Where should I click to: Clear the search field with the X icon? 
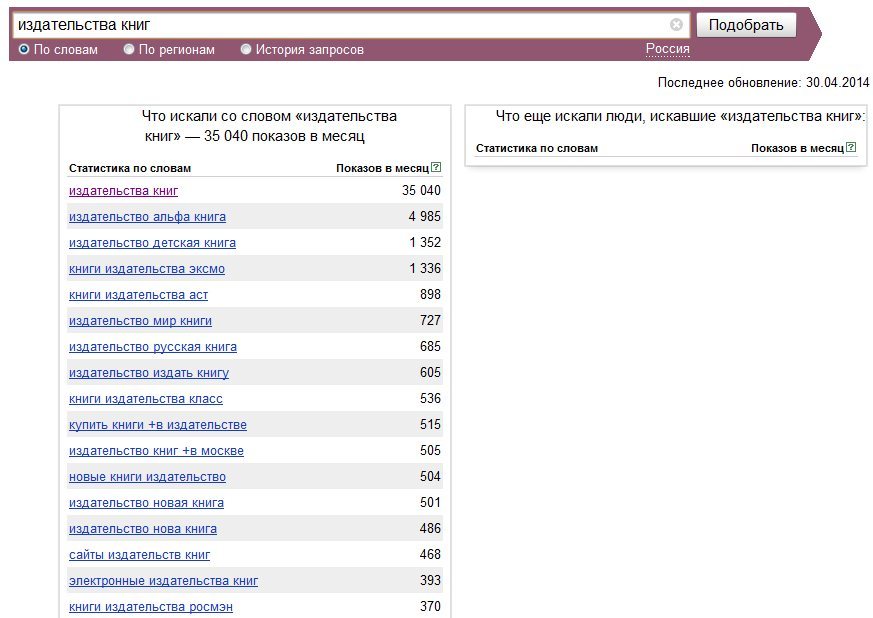pos(676,24)
